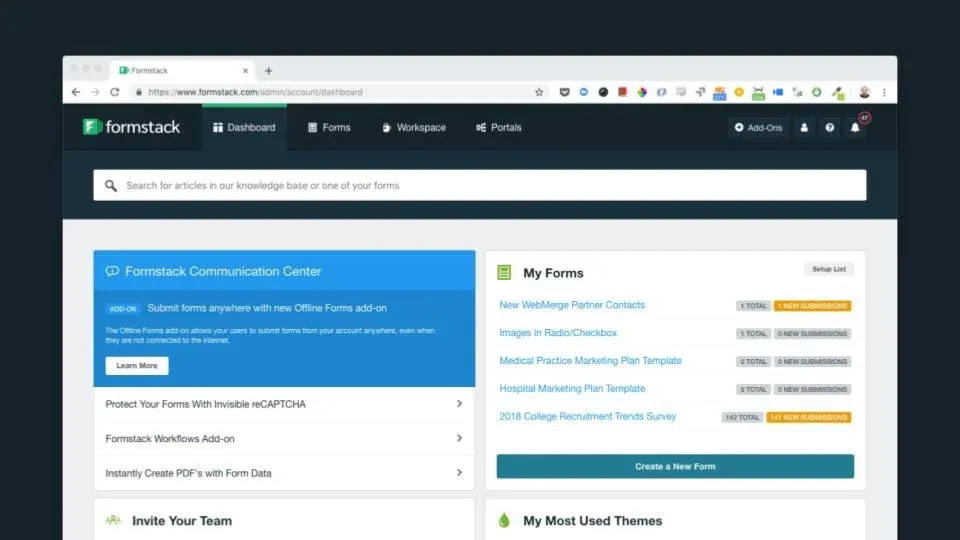Click the Formstack logo
The height and width of the screenshot is (540, 960).
[132, 127]
